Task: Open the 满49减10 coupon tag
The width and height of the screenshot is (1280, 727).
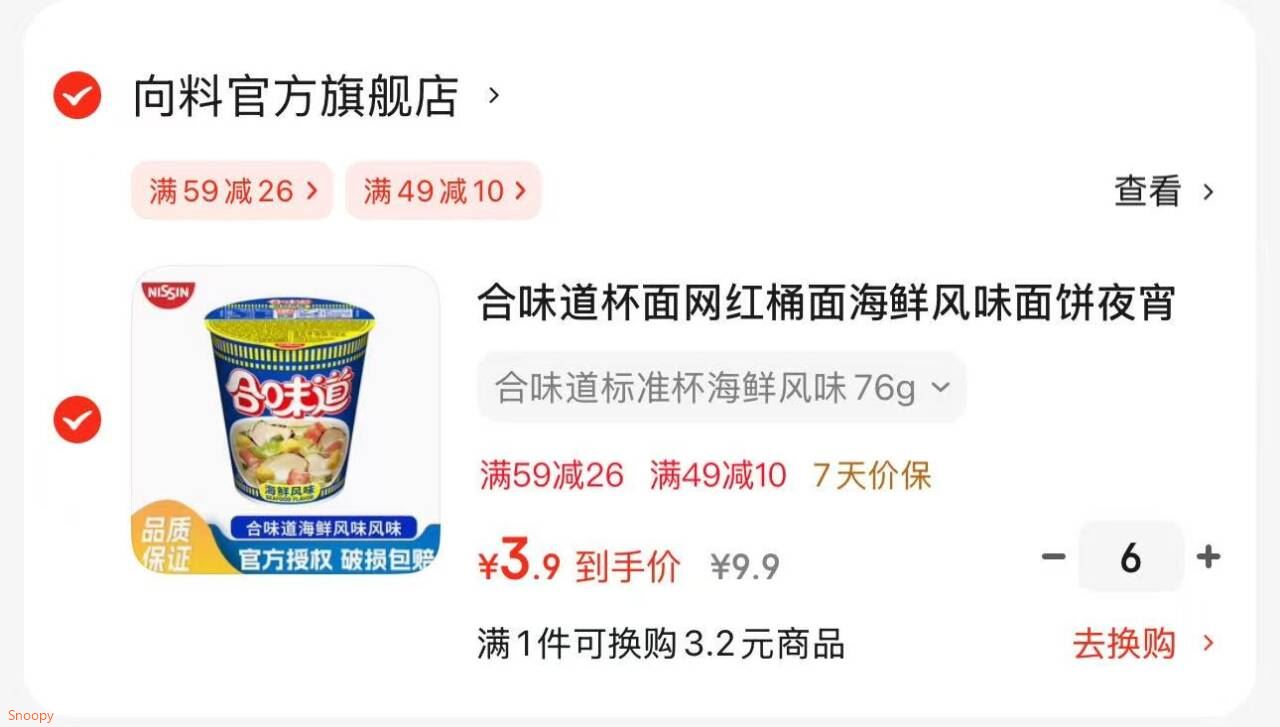Action: (x=443, y=190)
